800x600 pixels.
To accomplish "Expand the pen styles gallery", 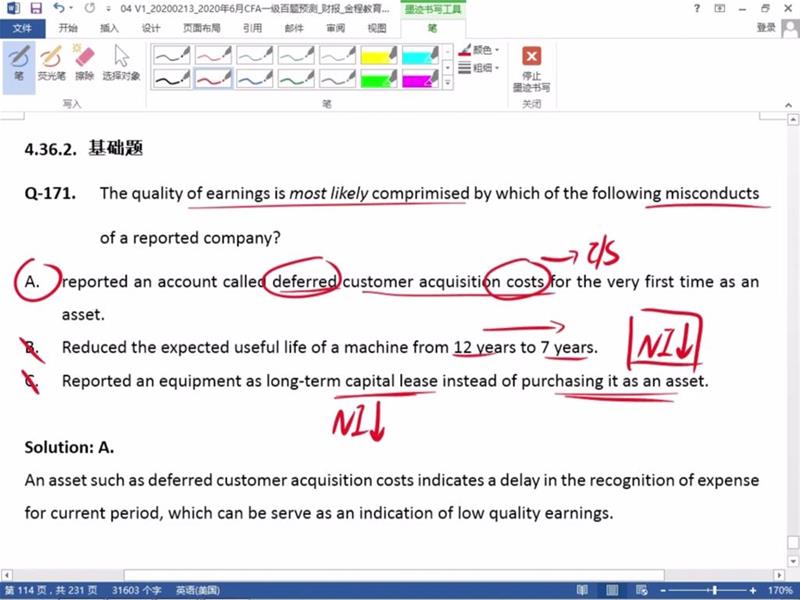I will click(448, 84).
